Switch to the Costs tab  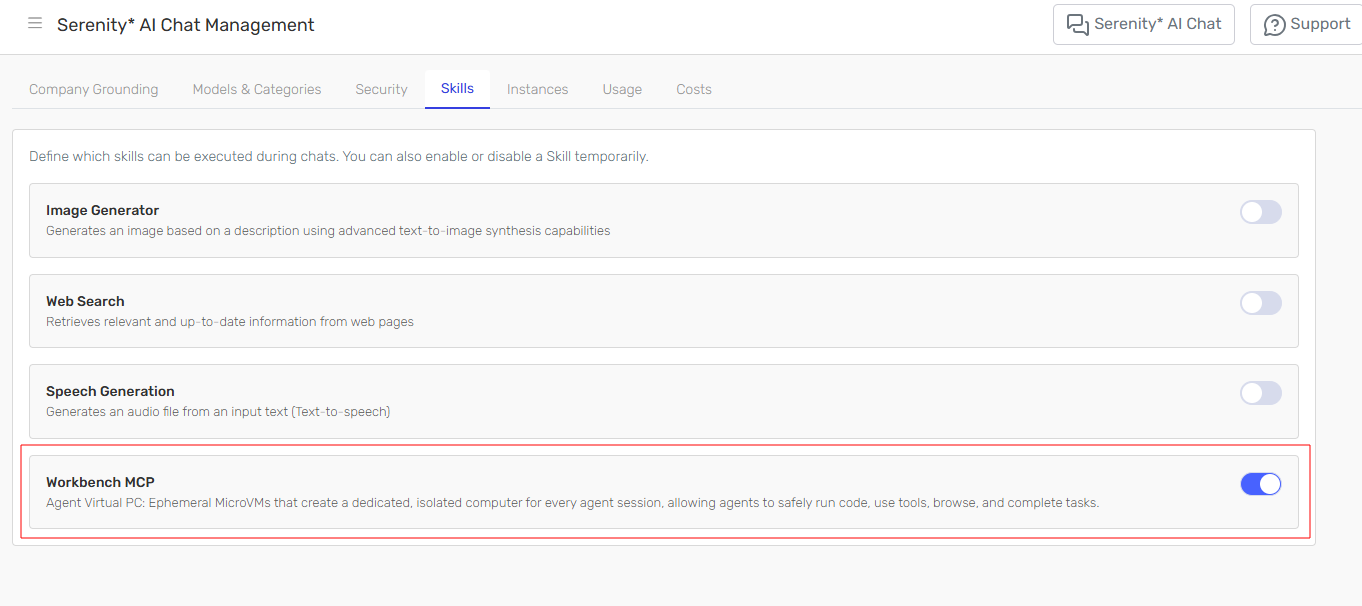694,89
